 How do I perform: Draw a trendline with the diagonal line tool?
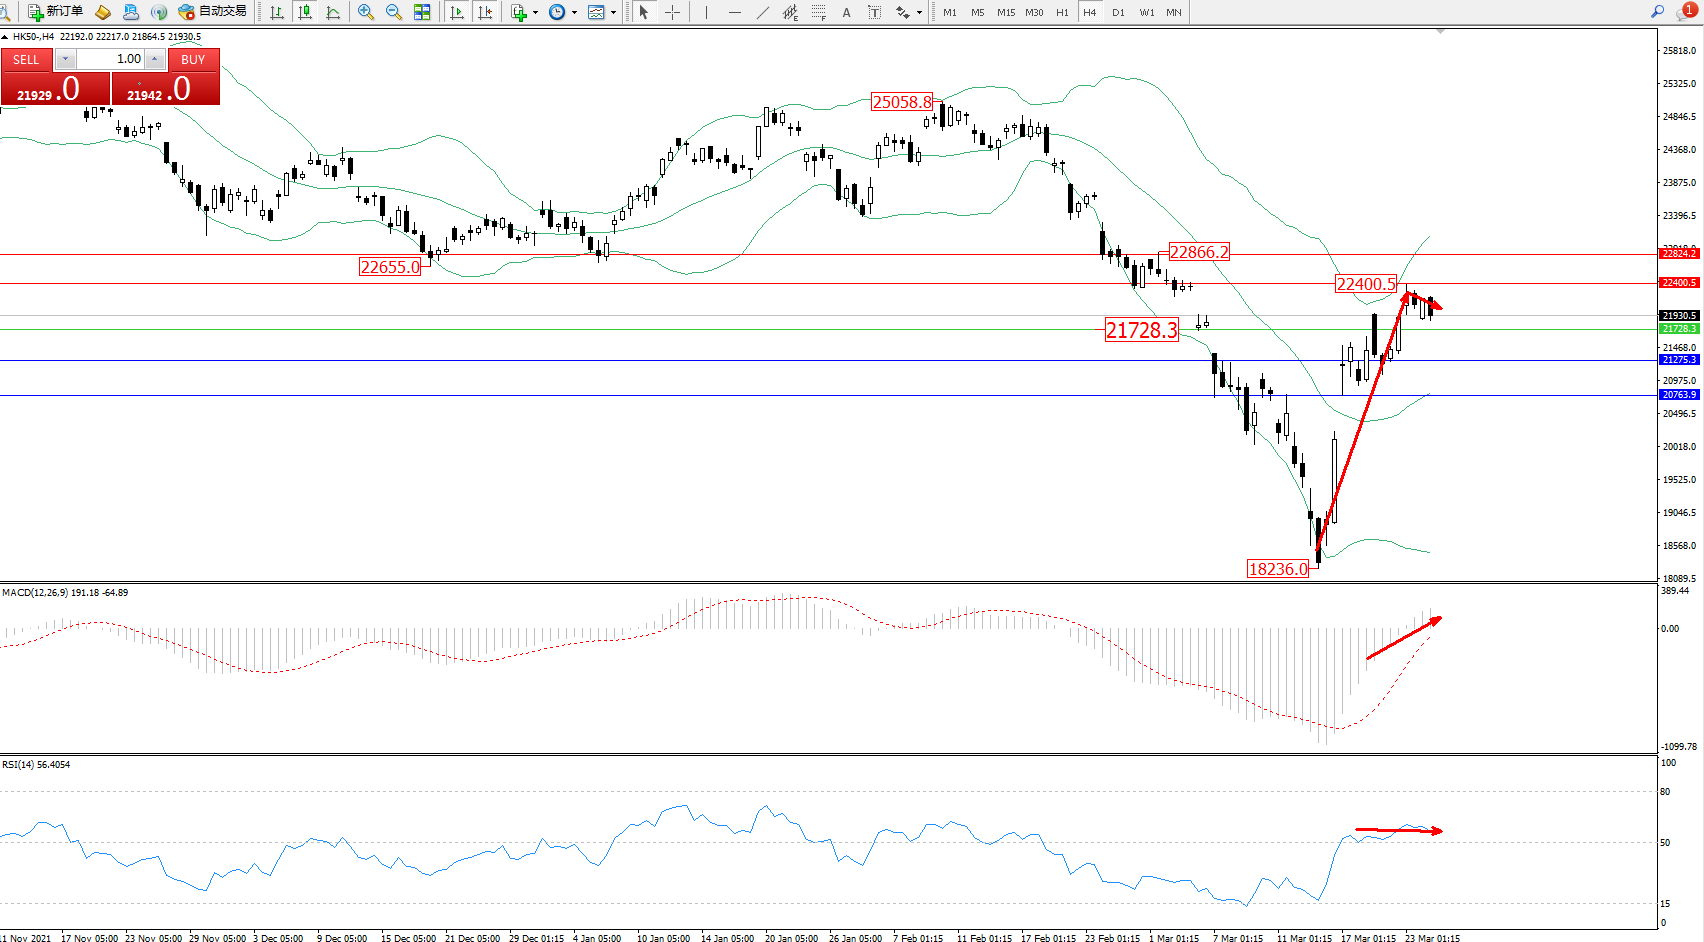pos(763,12)
